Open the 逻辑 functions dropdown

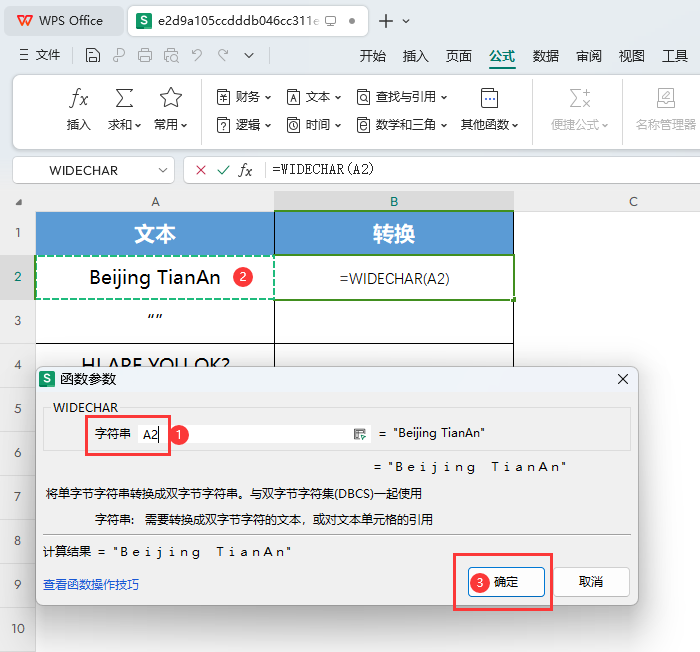tap(244, 125)
